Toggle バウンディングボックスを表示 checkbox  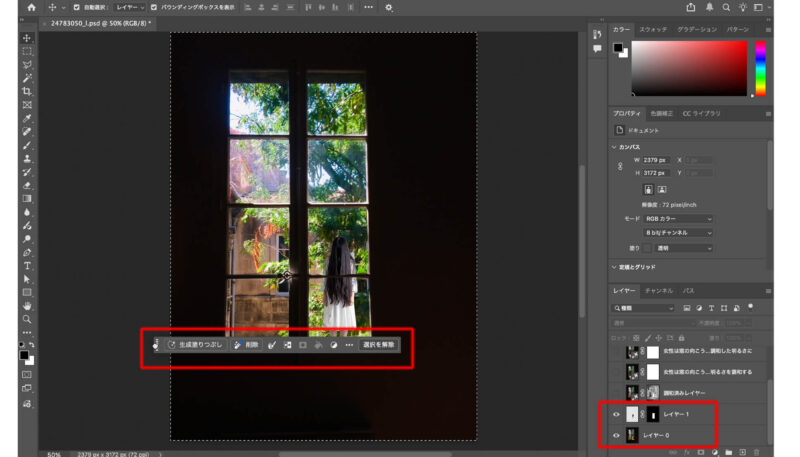(x=153, y=7)
